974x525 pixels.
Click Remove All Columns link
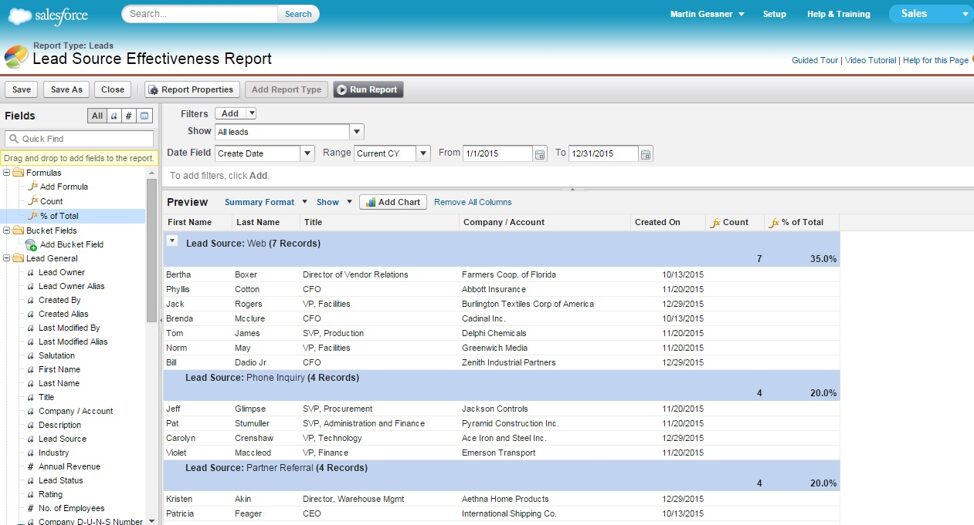click(x=473, y=203)
